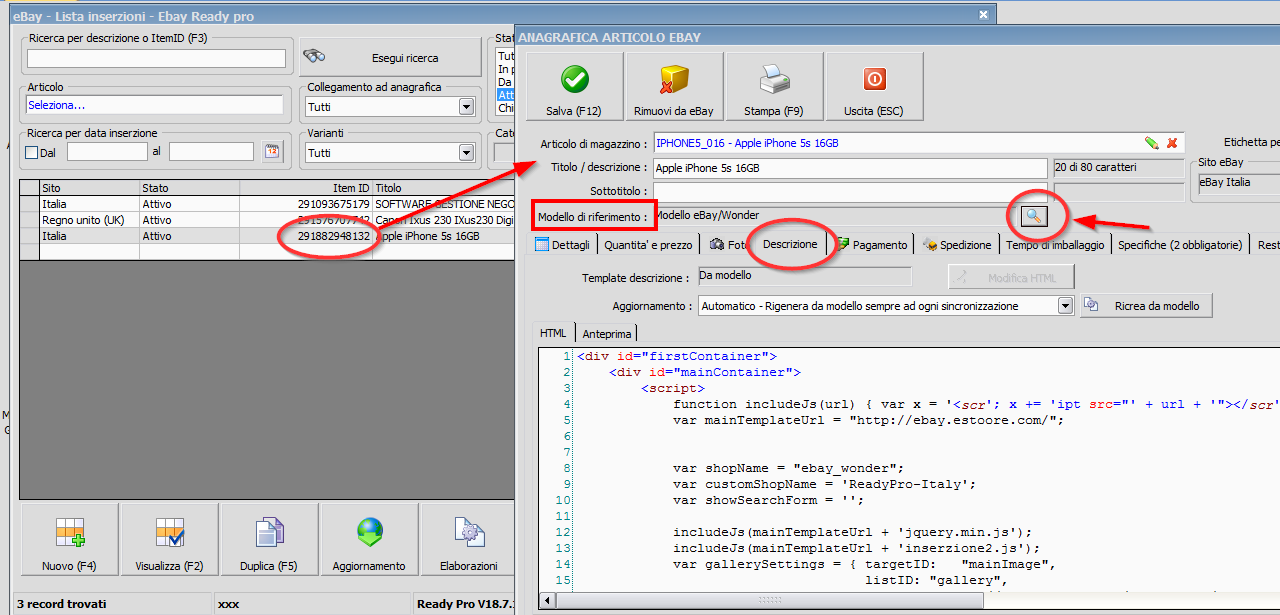1280x615 pixels.
Task: Exit with Uscita (ESC) button
Action: pyautogui.click(x=873, y=87)
